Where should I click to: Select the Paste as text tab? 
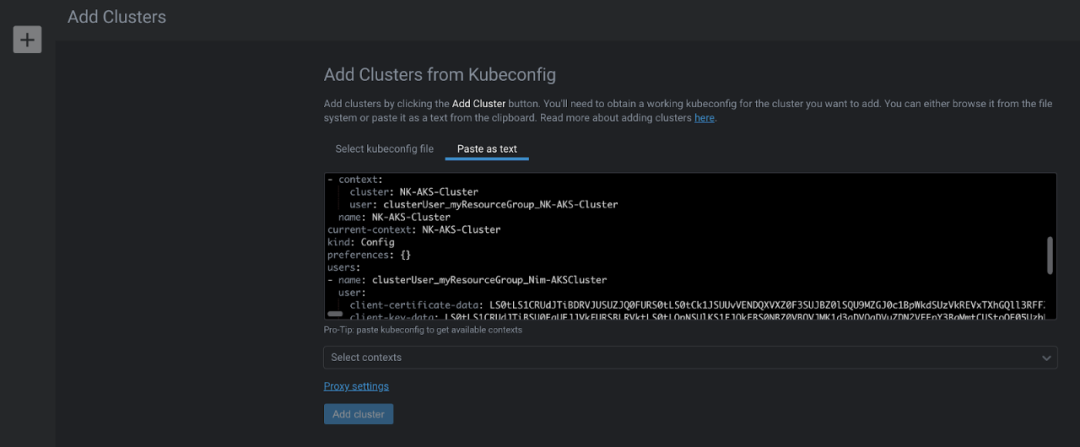tap(487, 149)
